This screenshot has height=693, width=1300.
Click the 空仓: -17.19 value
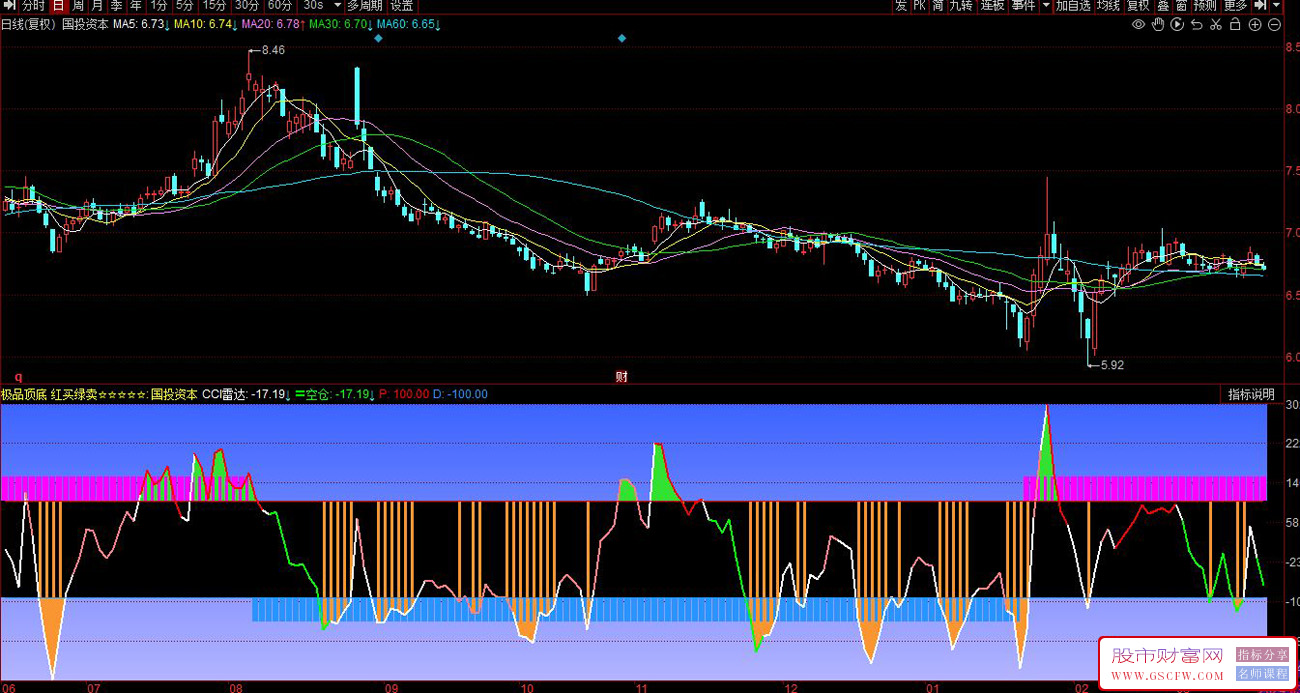[340, 394]
